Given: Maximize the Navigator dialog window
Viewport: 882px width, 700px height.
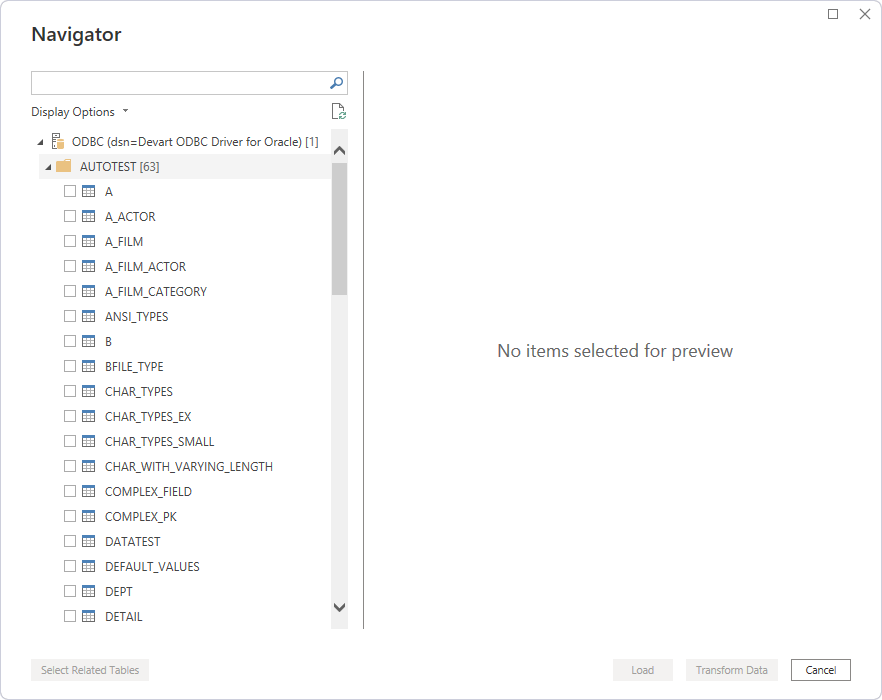Looking at the screenshot, I should click(x=833, y=14).
